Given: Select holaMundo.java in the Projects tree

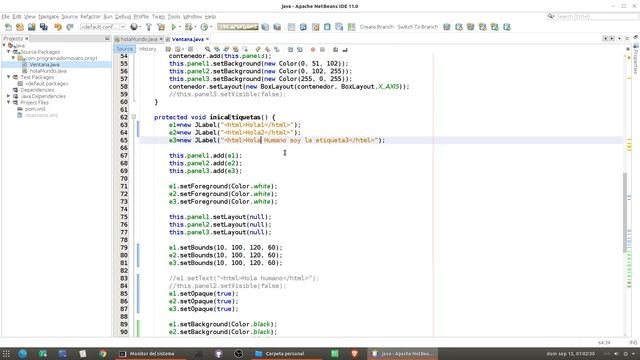Looking at the screenshot, I should click(x=48, y=71).
